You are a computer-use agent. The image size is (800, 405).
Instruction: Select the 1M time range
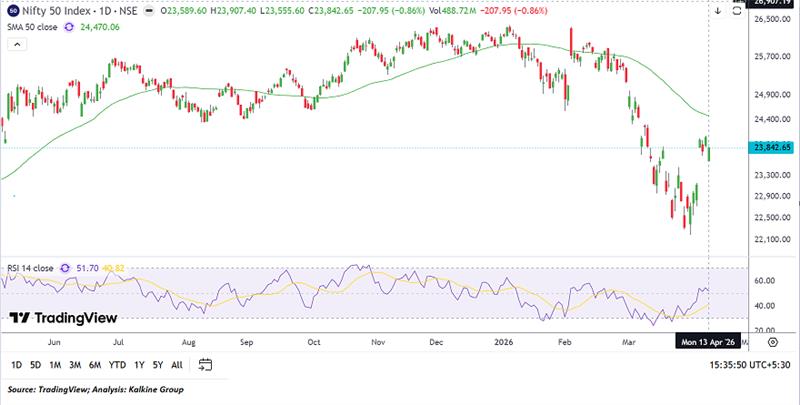coord(55,365)
